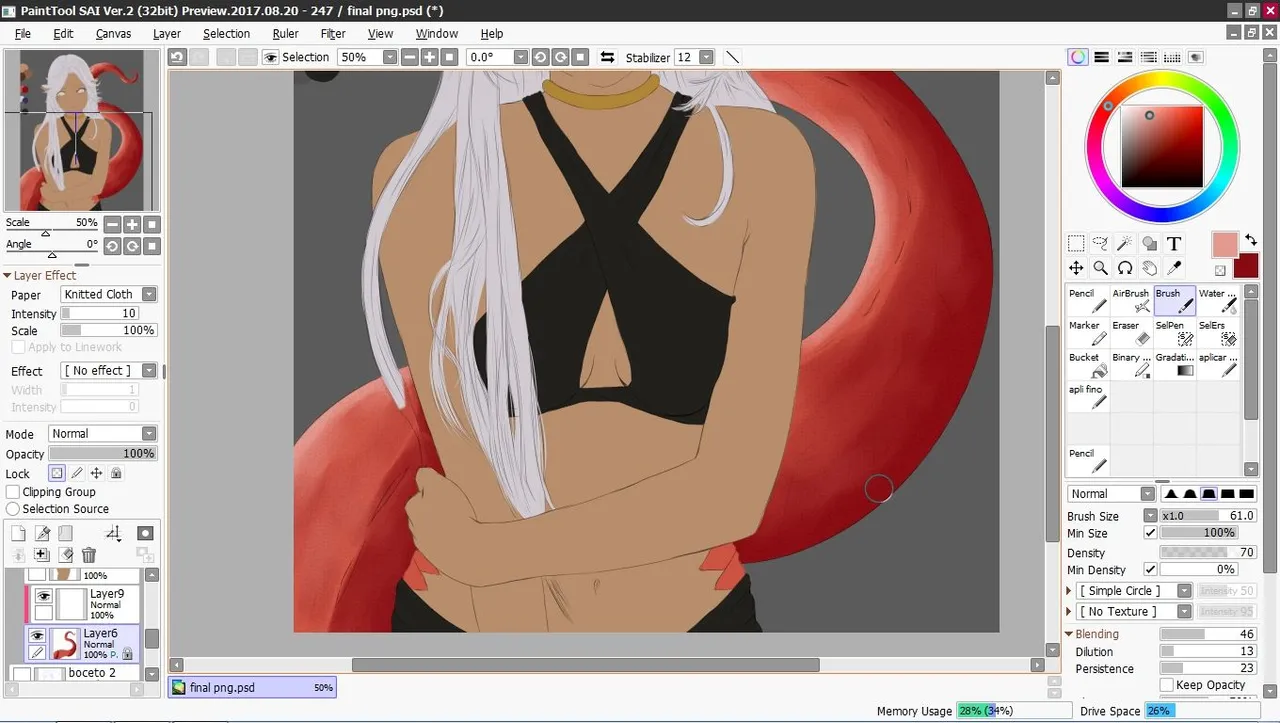
Task: Toggle preserve opacity lock icon
Action: coord(57,474)
